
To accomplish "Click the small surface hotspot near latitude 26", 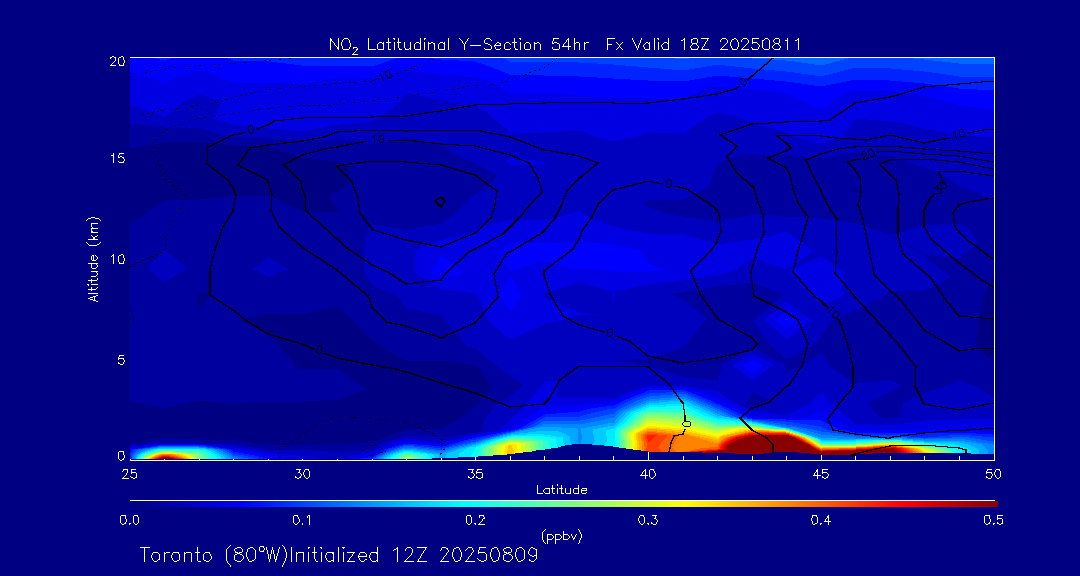I will (x=166, y=454).
